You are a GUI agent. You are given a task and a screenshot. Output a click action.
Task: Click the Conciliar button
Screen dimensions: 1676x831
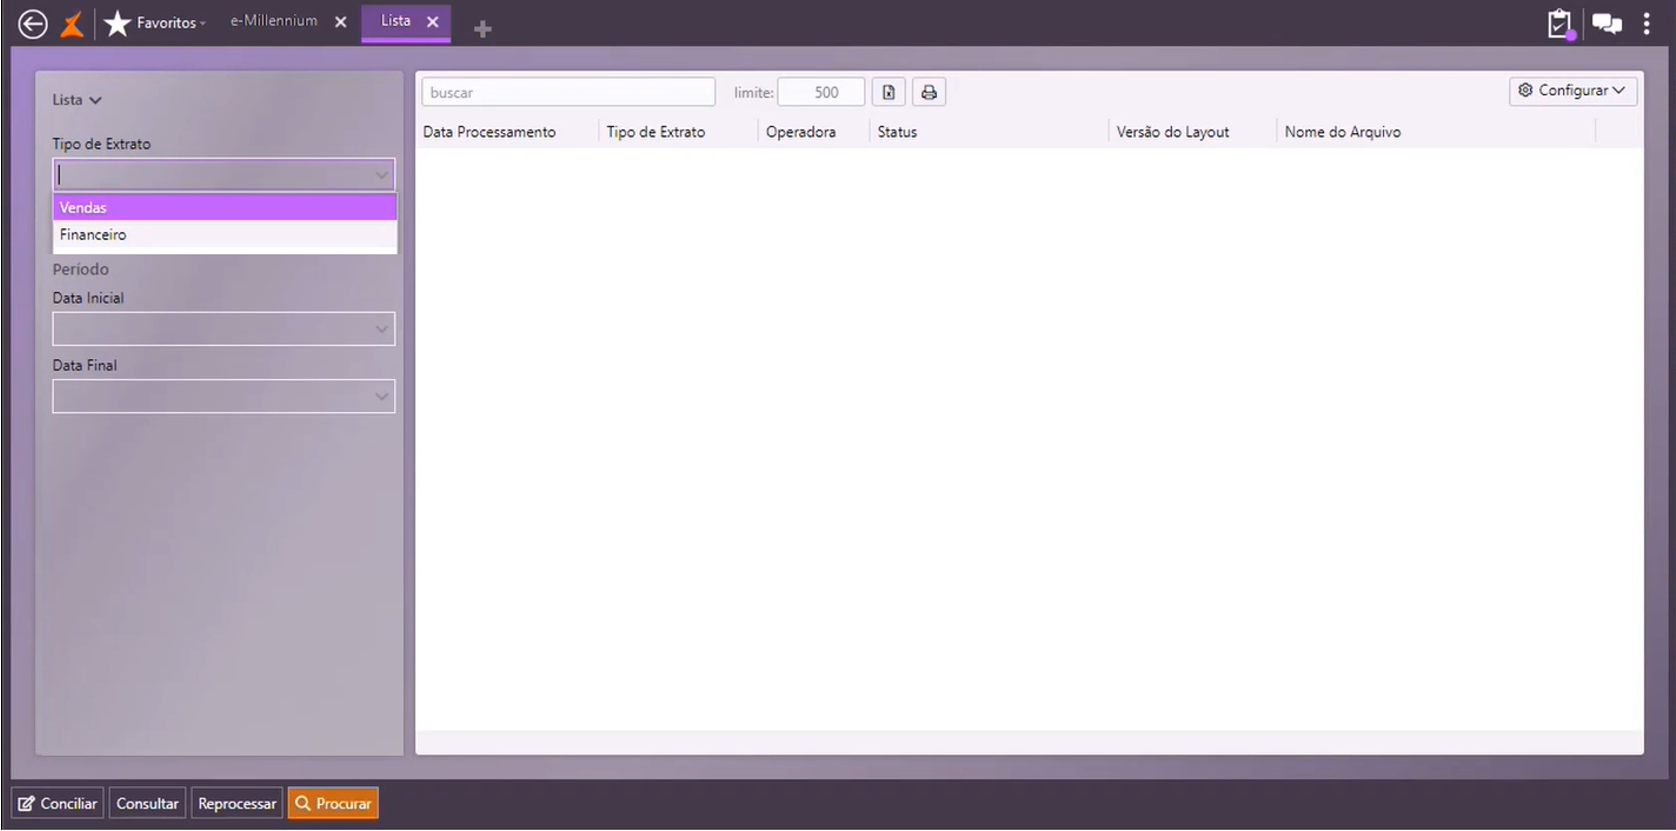57,803
